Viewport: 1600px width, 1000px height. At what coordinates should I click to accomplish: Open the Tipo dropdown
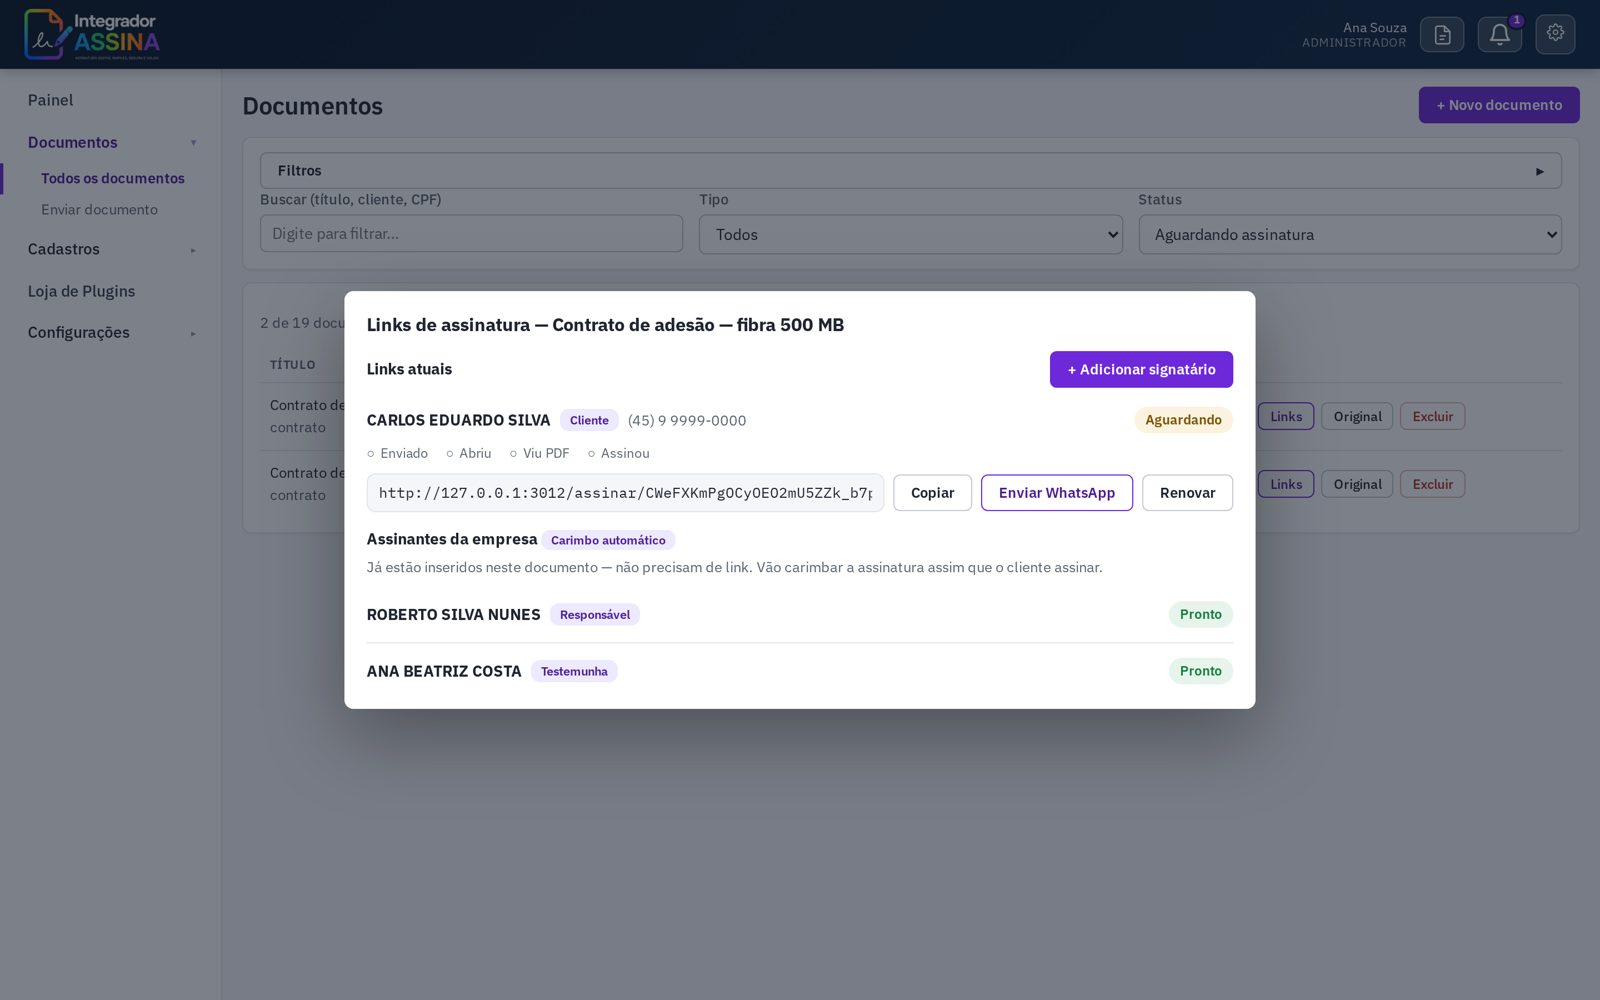tap(910, 234)
